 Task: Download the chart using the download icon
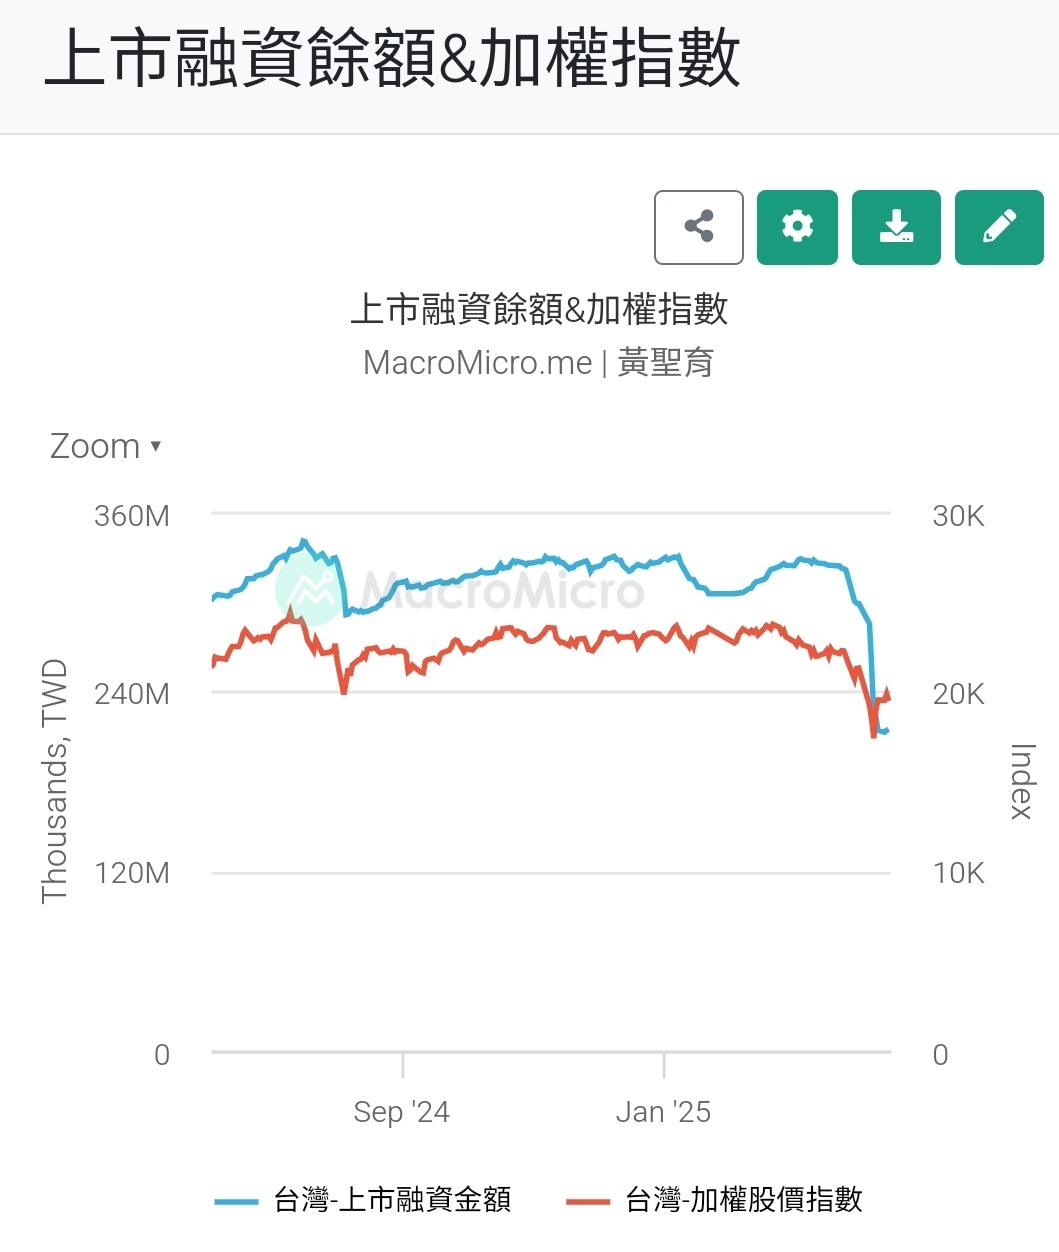(896, 227)
